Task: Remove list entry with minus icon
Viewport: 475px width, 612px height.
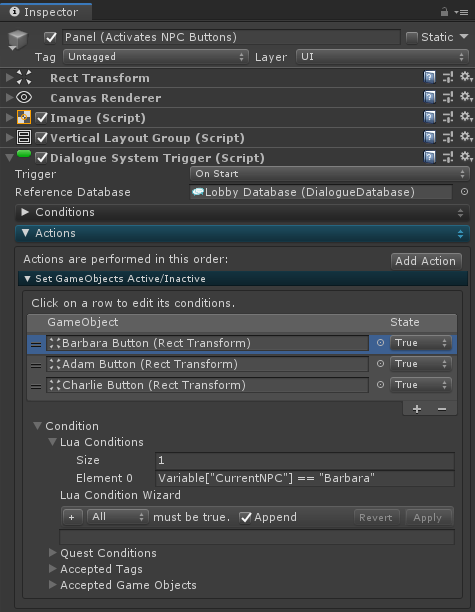Action: (x=442, y=409)
